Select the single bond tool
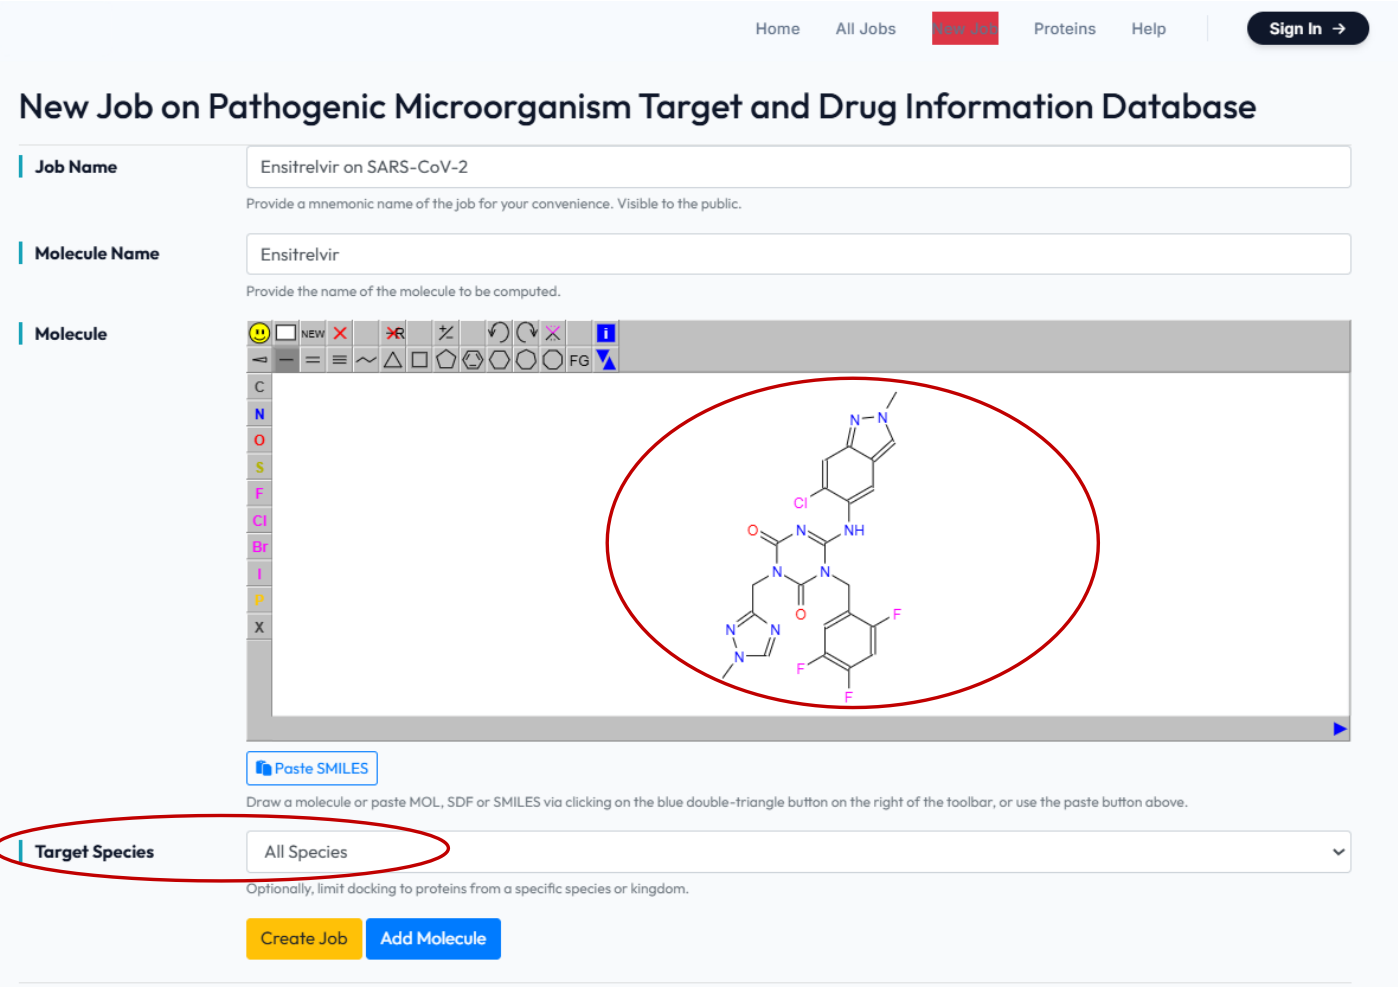Viewport: 1398px width, 987px height. (x=286, y=359)
